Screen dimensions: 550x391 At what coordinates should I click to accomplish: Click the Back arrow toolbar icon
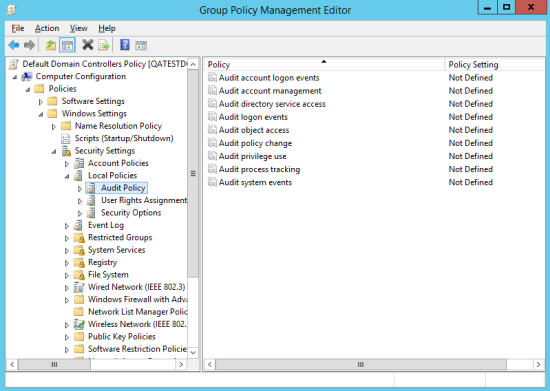click(x=14, y=45)
